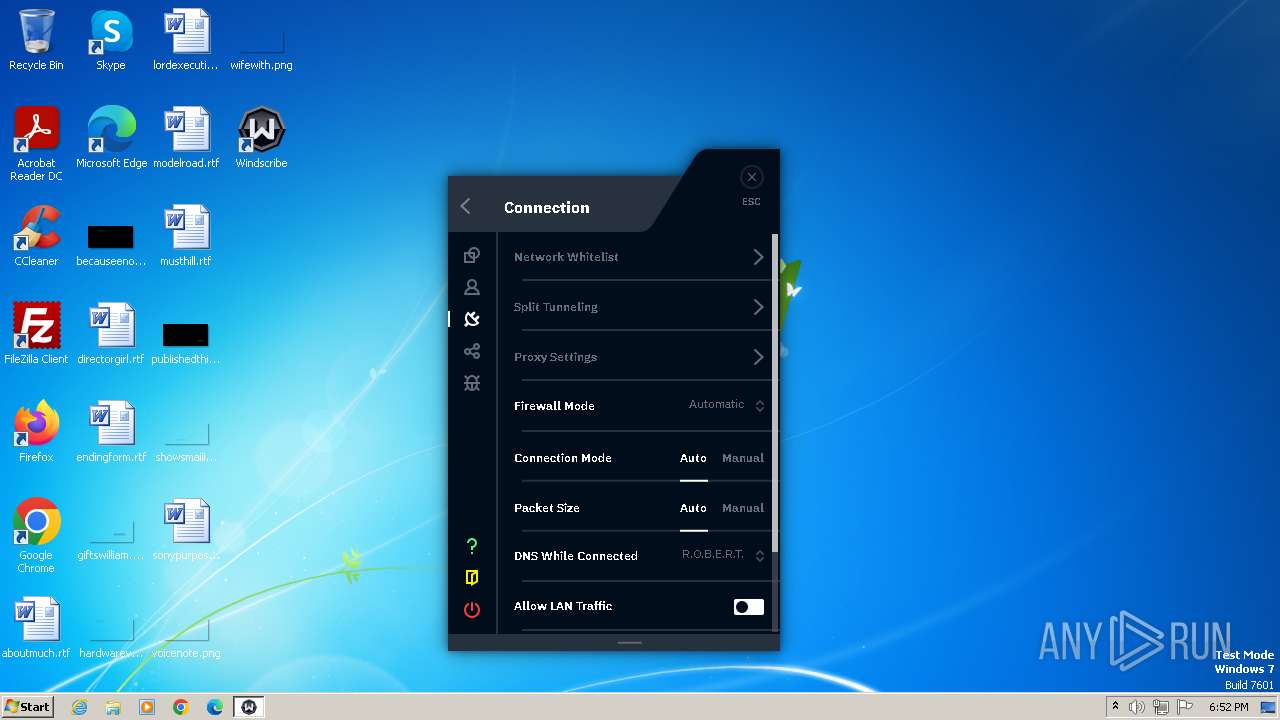Click the yellow log viewer icon
Screen dimensions: 1280x720
(x=472, y=578)
